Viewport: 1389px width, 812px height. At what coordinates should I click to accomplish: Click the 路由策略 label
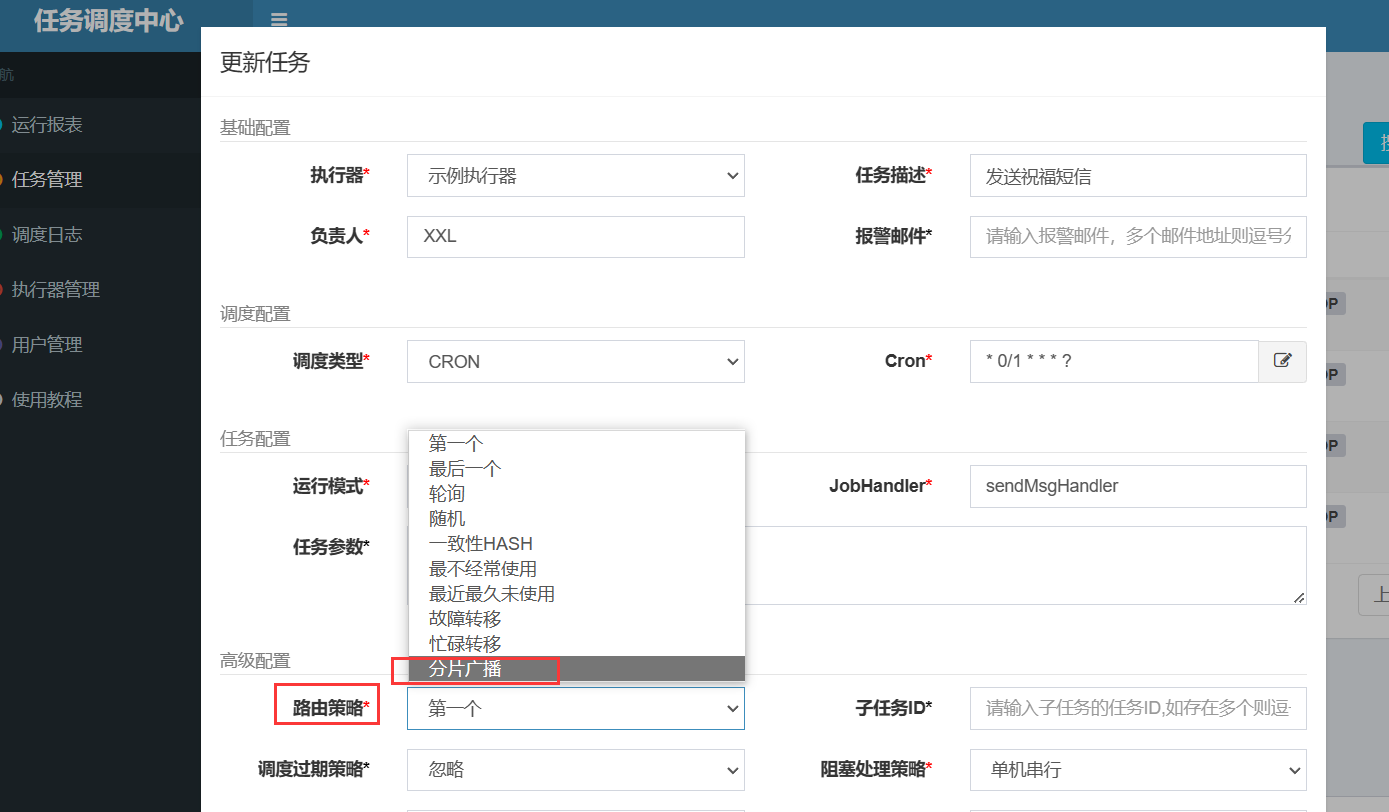(x=331, y=708)
